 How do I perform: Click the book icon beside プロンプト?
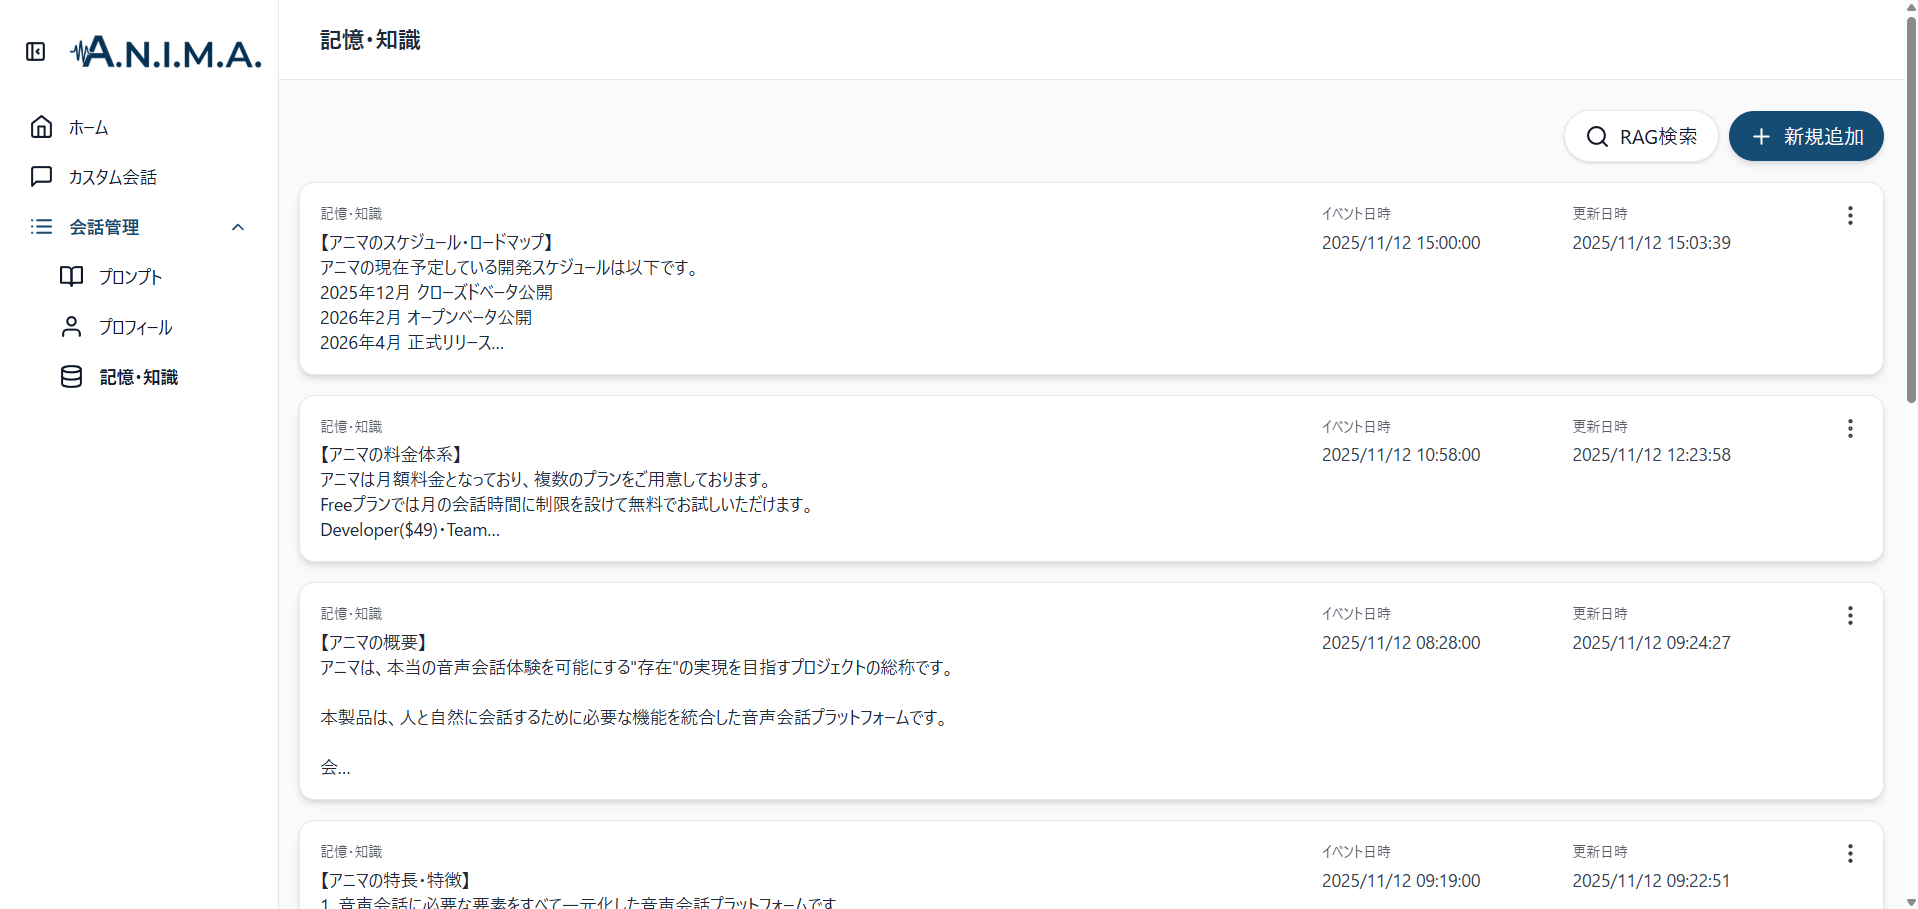(71, 277)
